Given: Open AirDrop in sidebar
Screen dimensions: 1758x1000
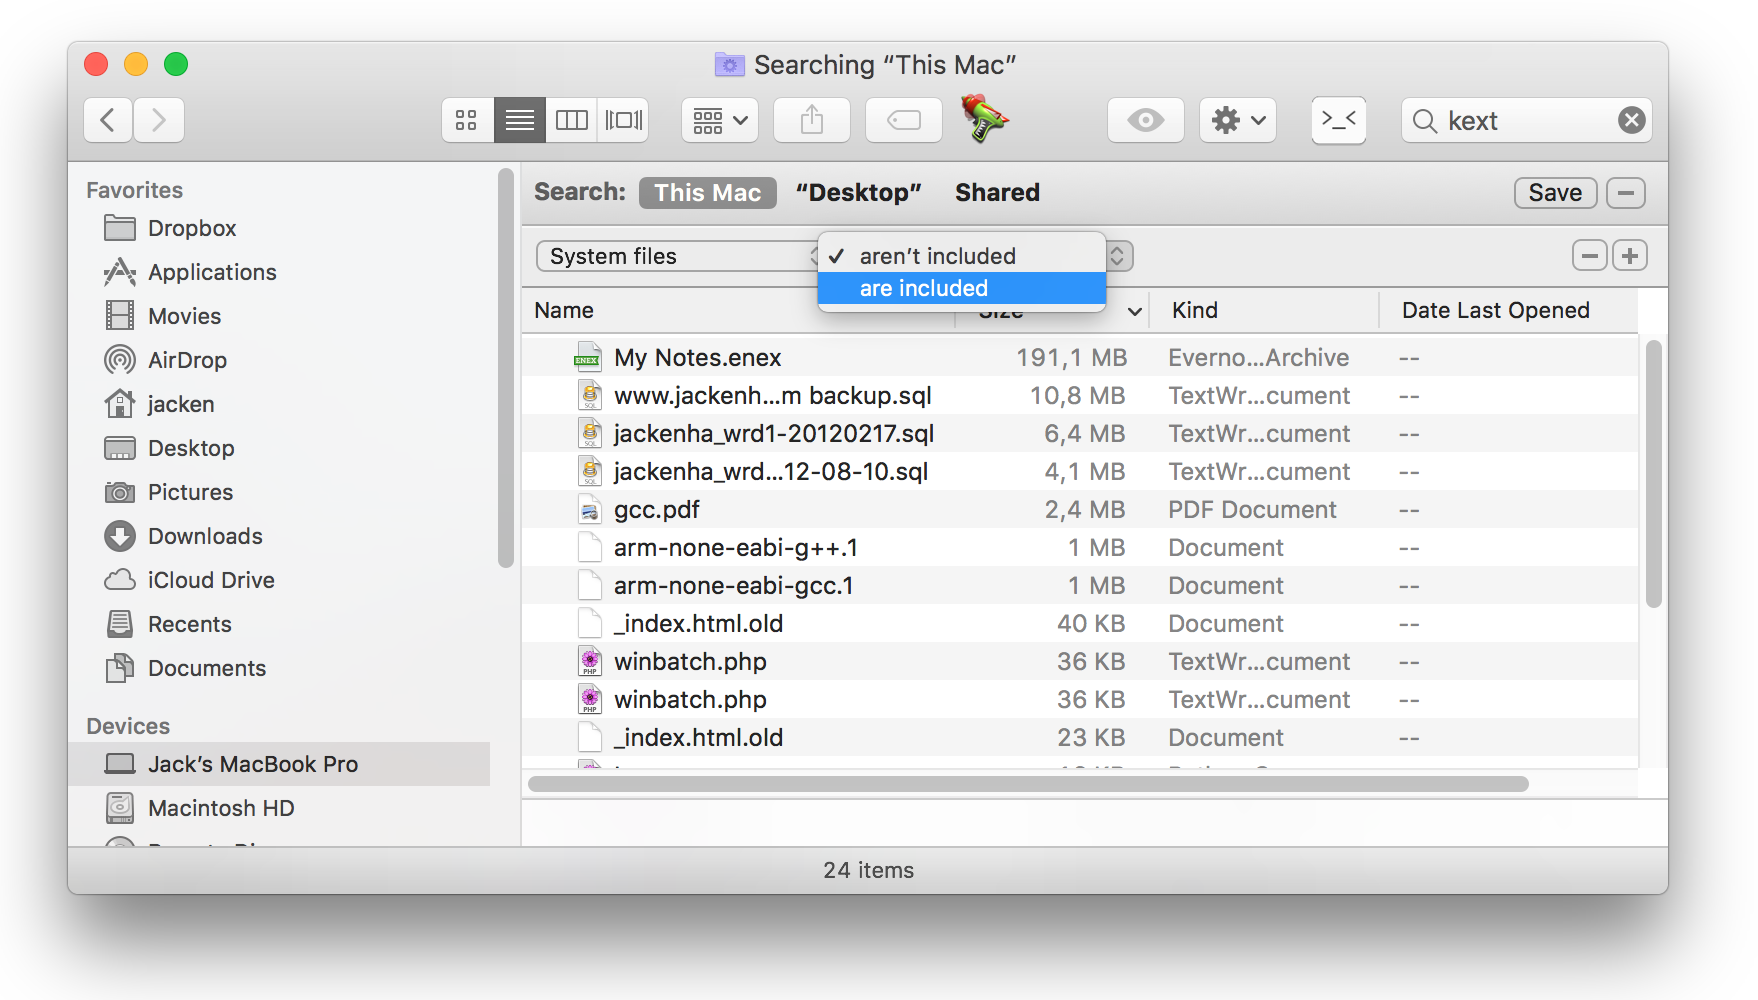Looking at the screenshot, I should pos(280,360).
